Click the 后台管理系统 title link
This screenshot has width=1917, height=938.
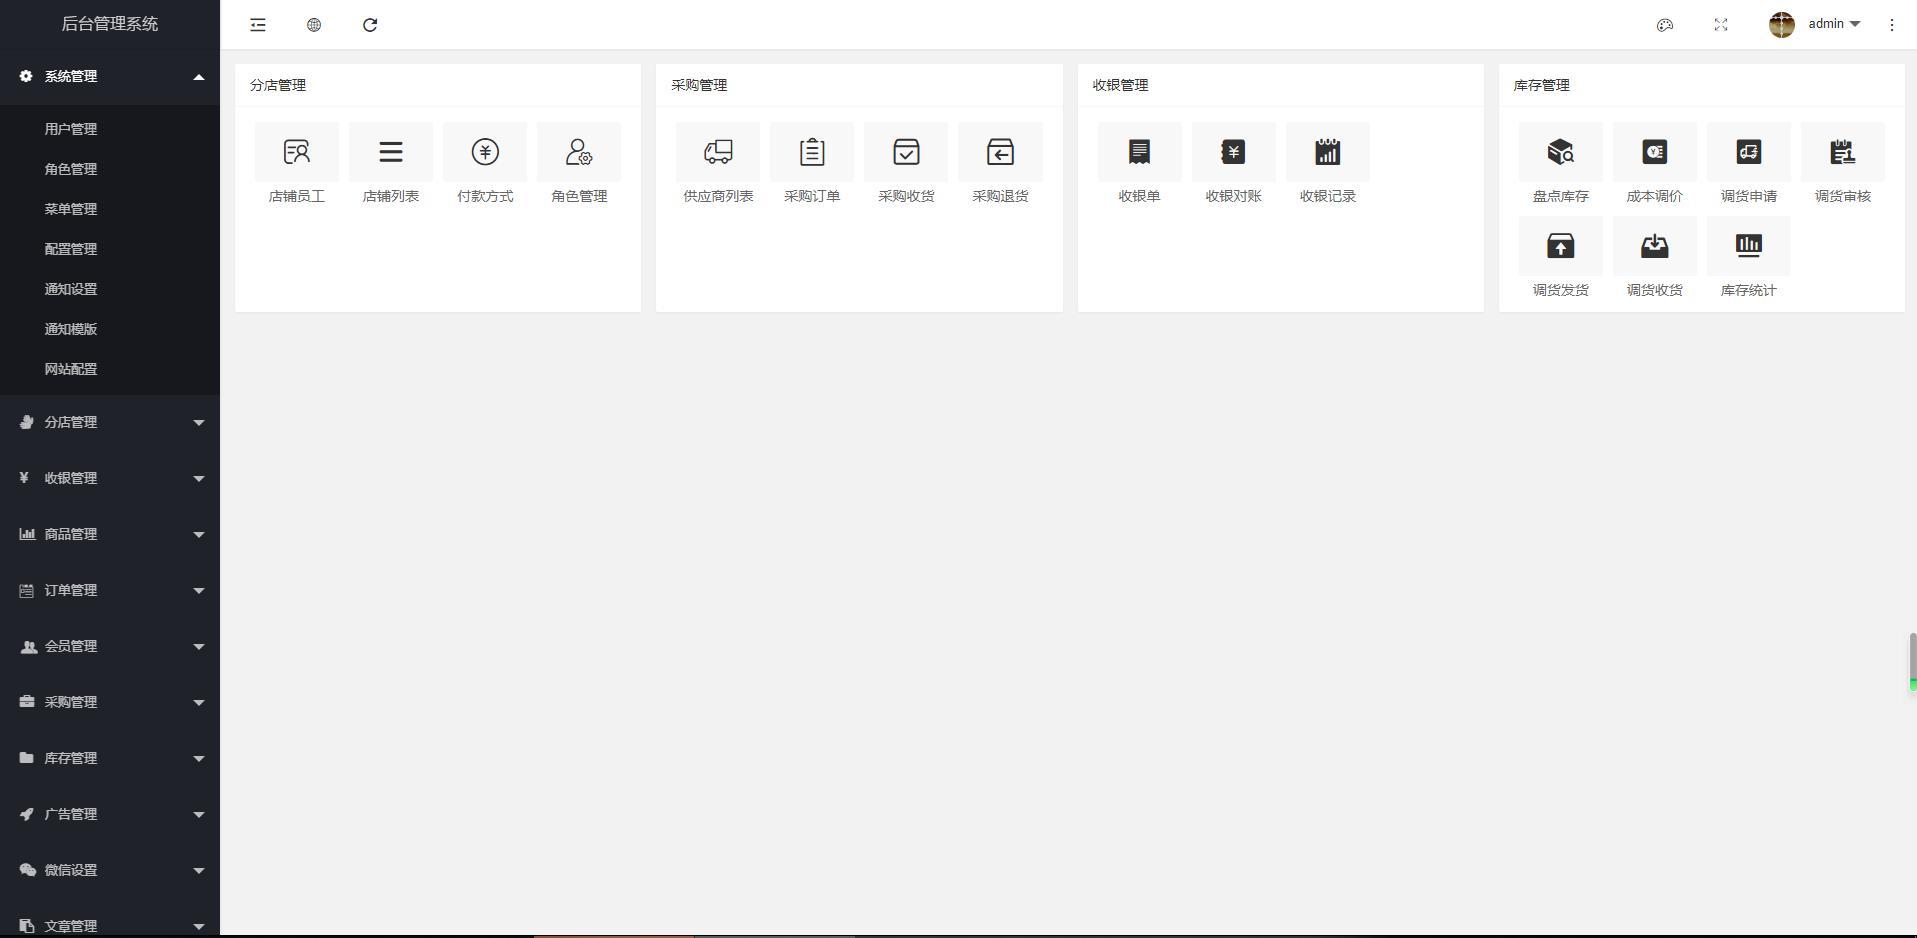coord(110,24)
